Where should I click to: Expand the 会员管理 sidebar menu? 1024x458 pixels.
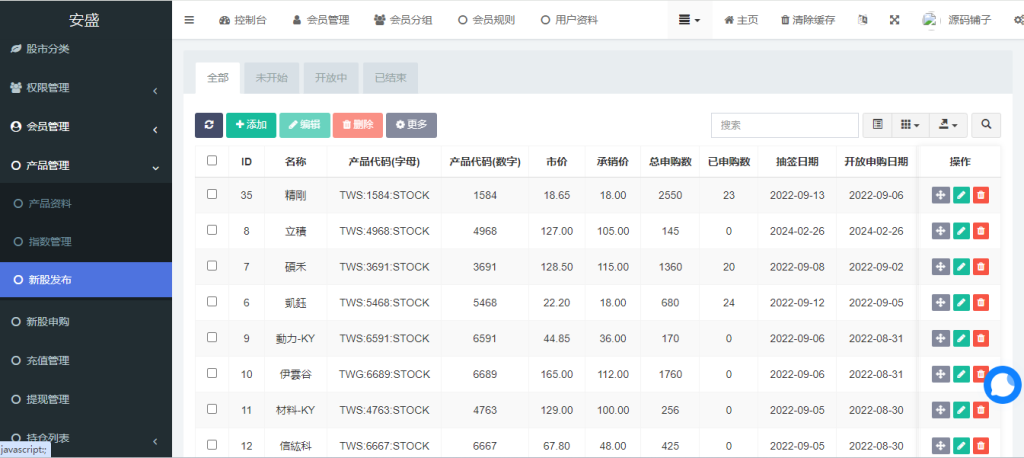click(x=86, y=127)
